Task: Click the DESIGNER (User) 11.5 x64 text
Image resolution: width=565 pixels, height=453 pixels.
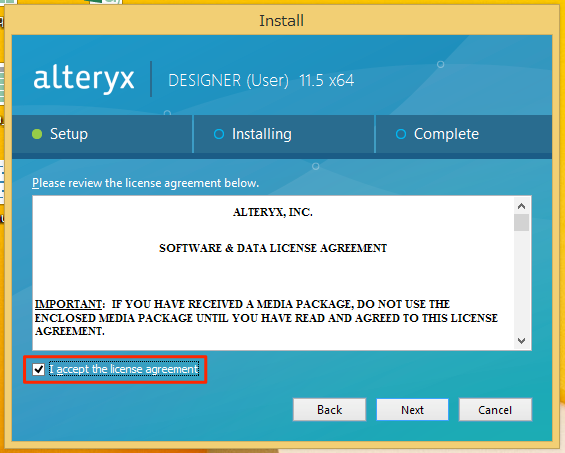Action: (261, 80)
